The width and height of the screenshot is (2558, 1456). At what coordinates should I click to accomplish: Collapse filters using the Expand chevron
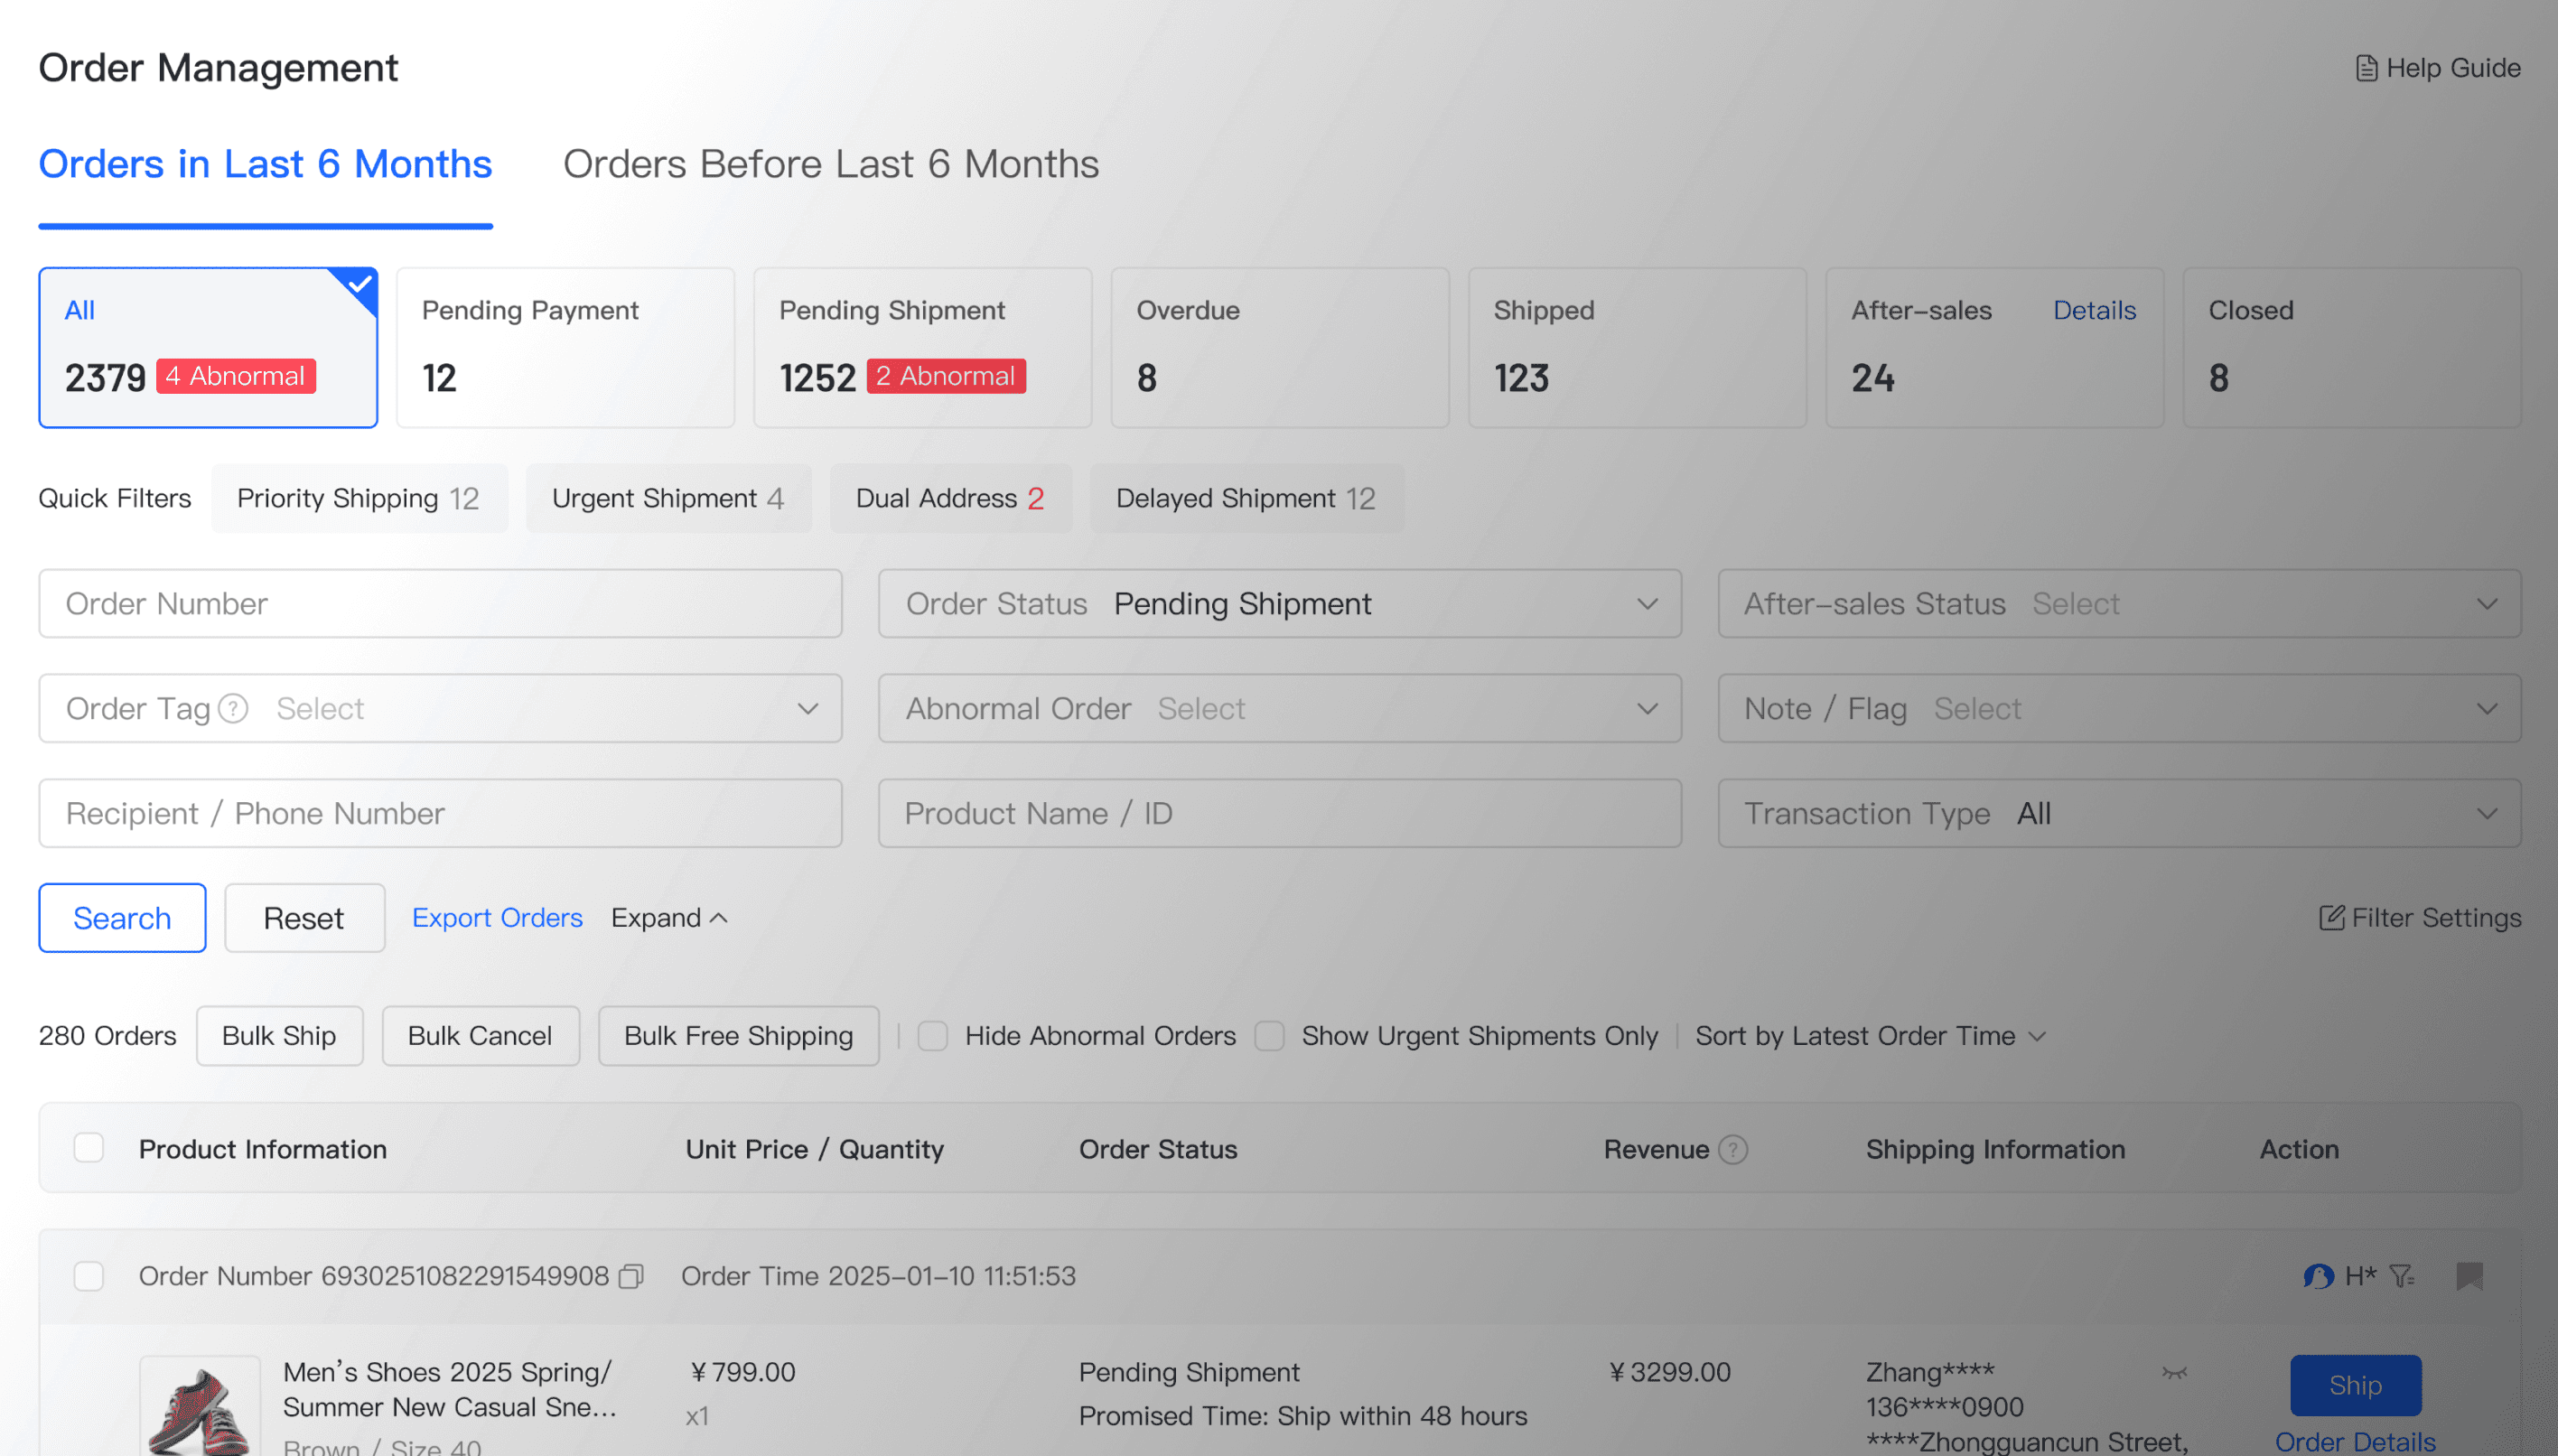point(718,918)
